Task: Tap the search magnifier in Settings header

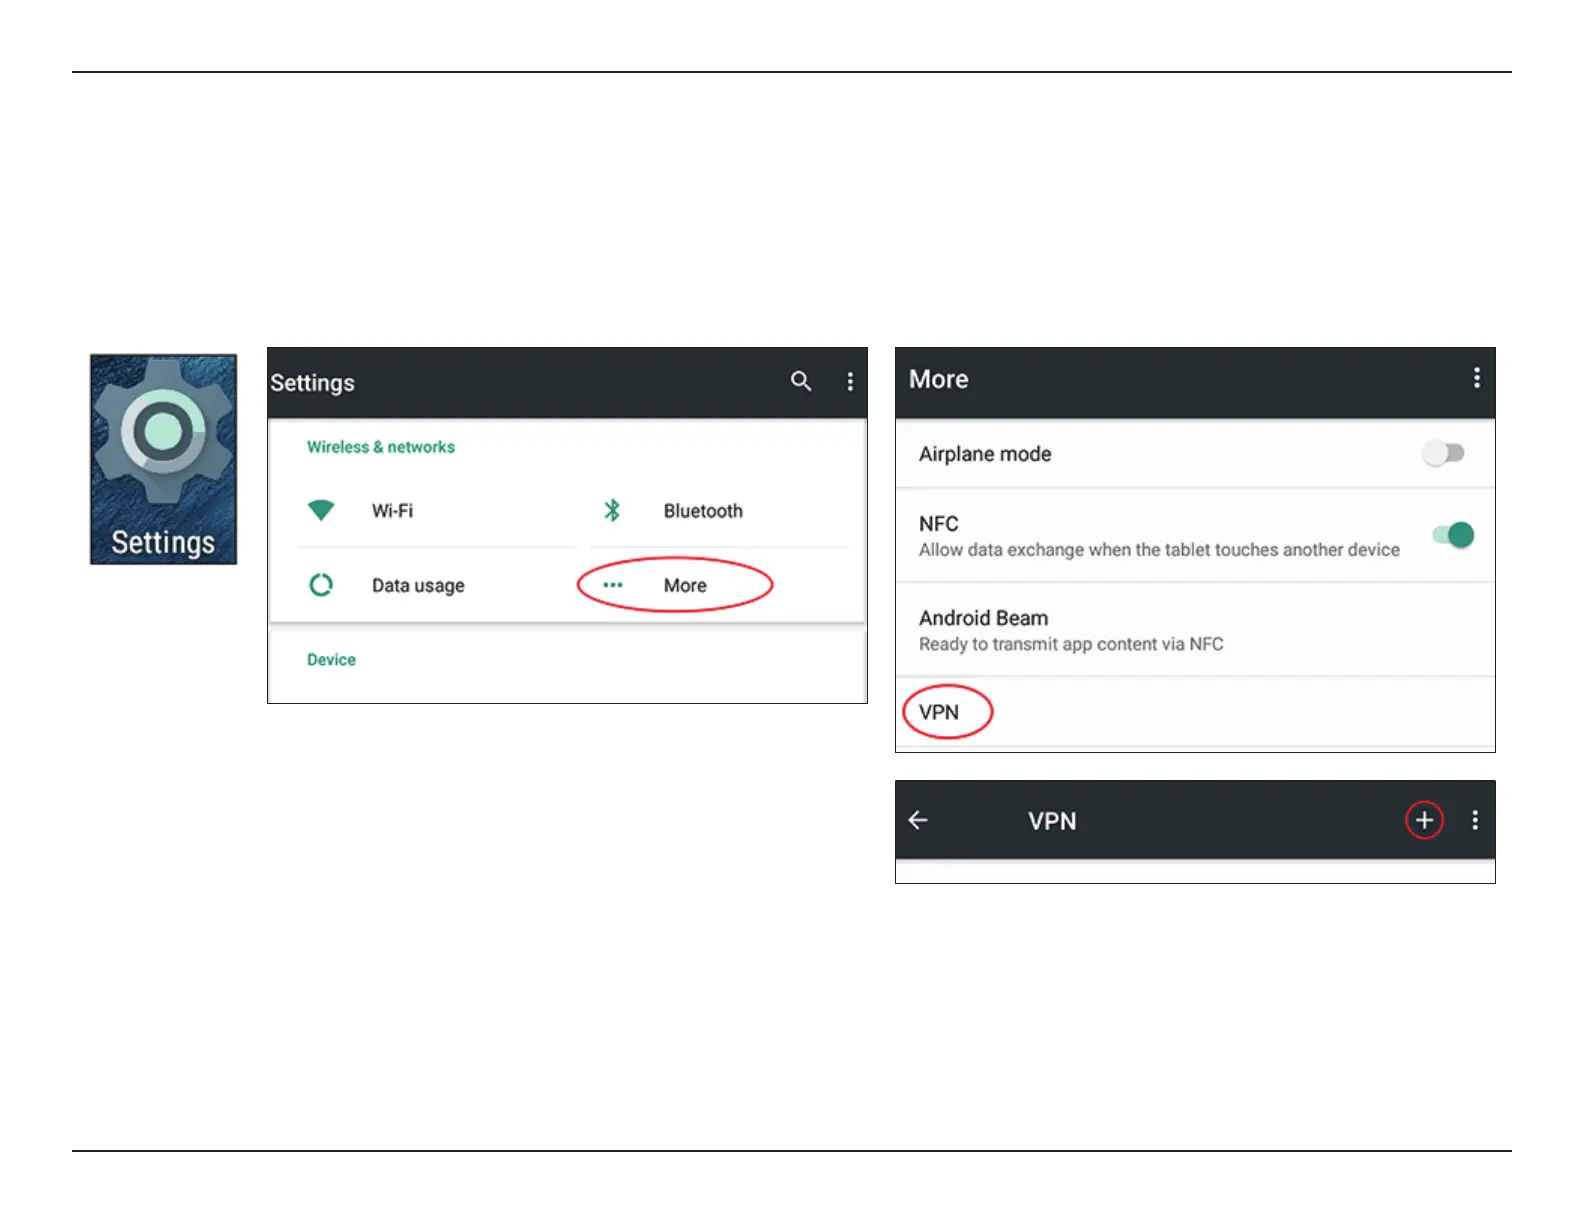Action: pos(801,381)
